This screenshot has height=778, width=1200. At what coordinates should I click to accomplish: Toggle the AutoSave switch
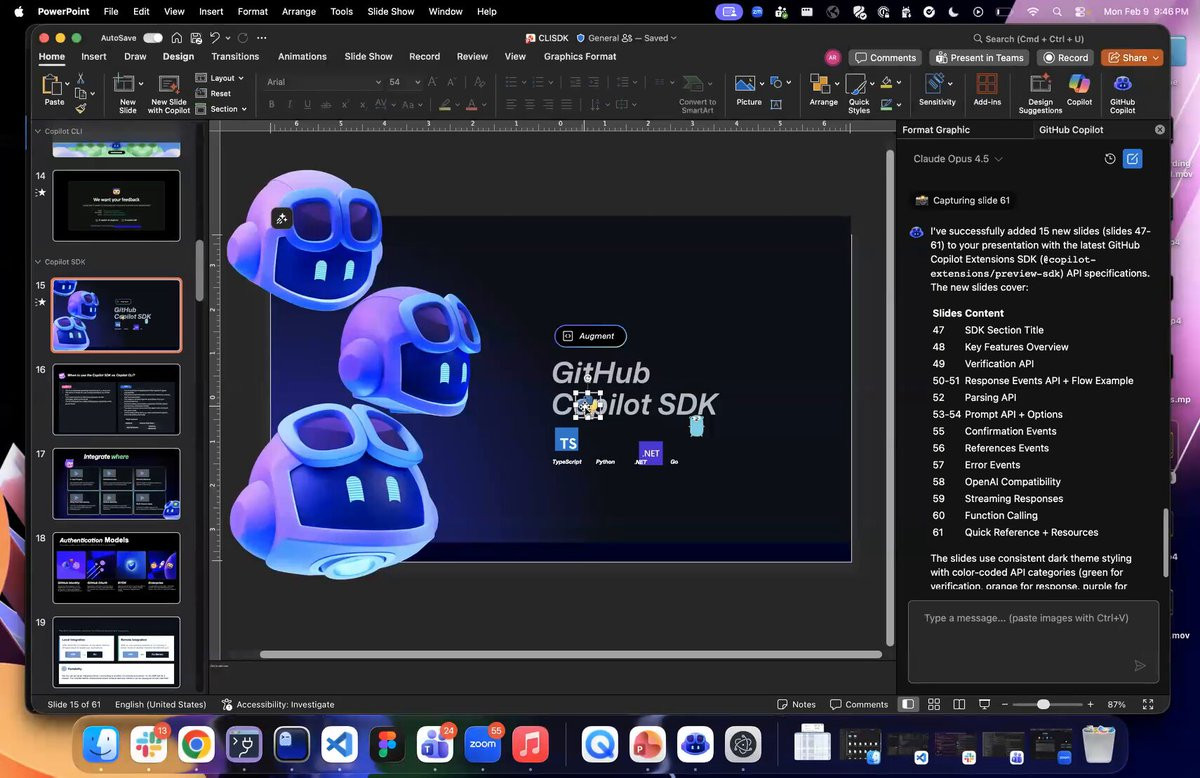152,38
